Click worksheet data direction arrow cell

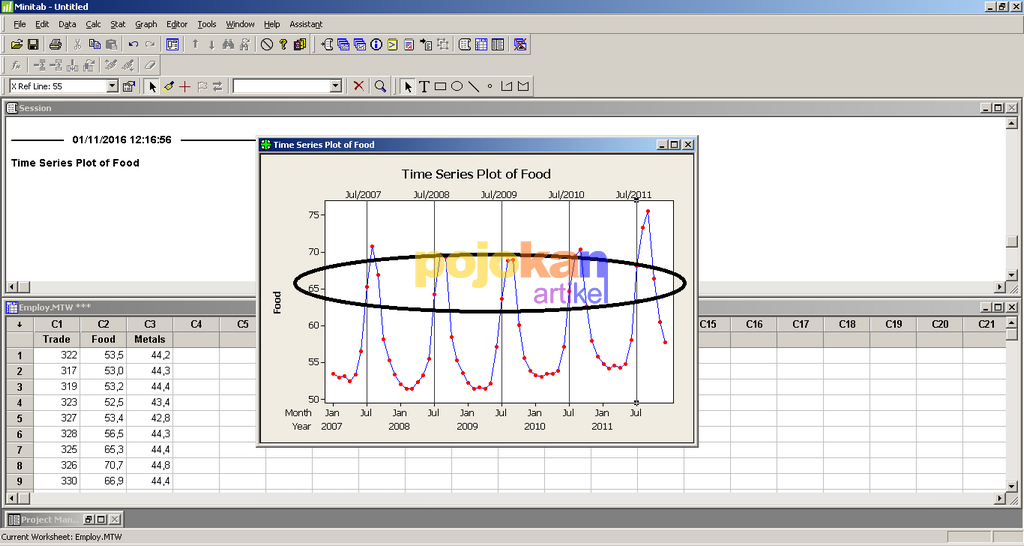19,324
